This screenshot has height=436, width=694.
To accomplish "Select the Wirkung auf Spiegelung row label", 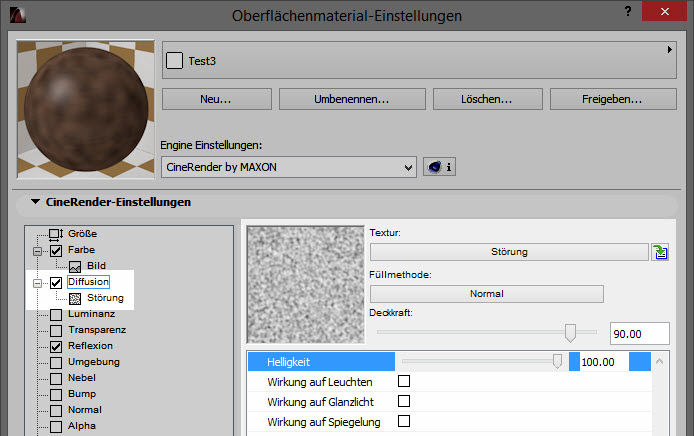I will pos(324,422).
